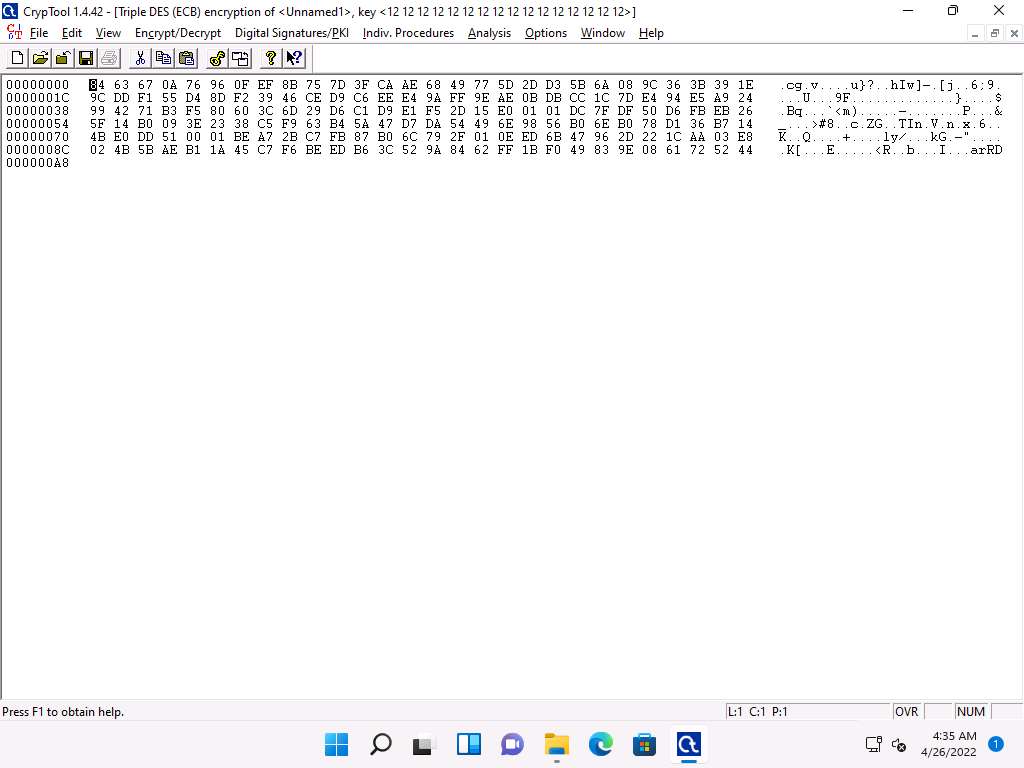
Task: Click the NUM lock status indicator
Action: tap(970, 712)
